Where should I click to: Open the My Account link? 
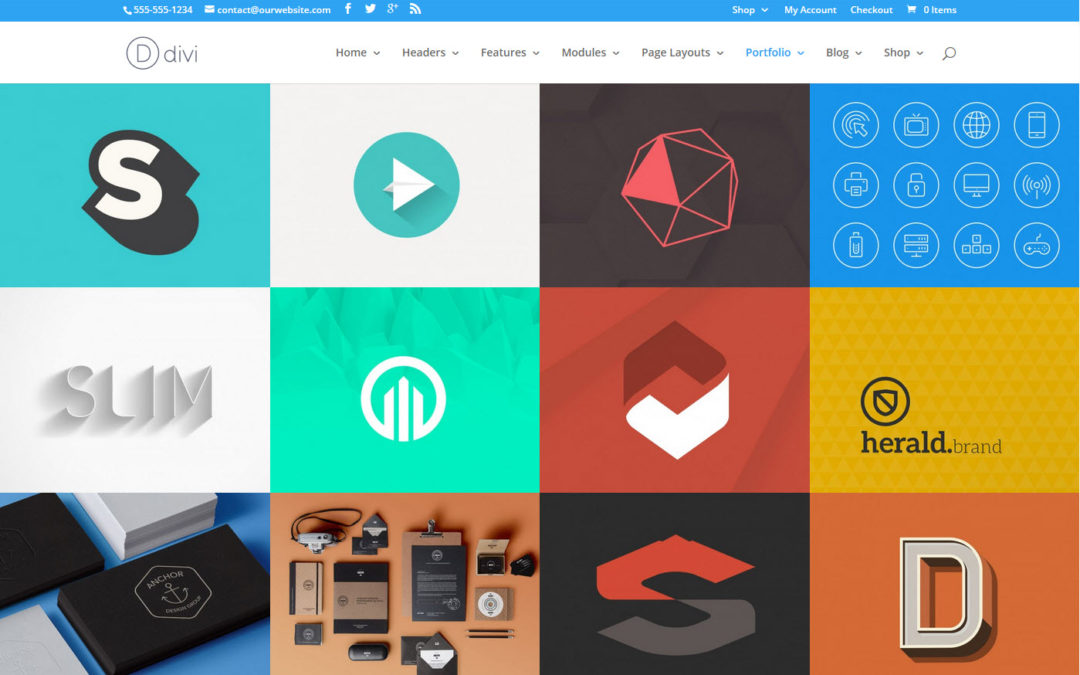coord(810,10)
